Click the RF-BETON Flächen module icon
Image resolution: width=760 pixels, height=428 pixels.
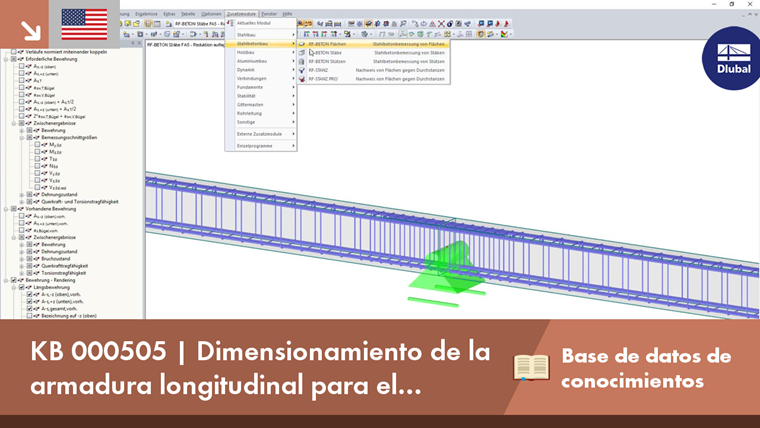tap(302, 44)
